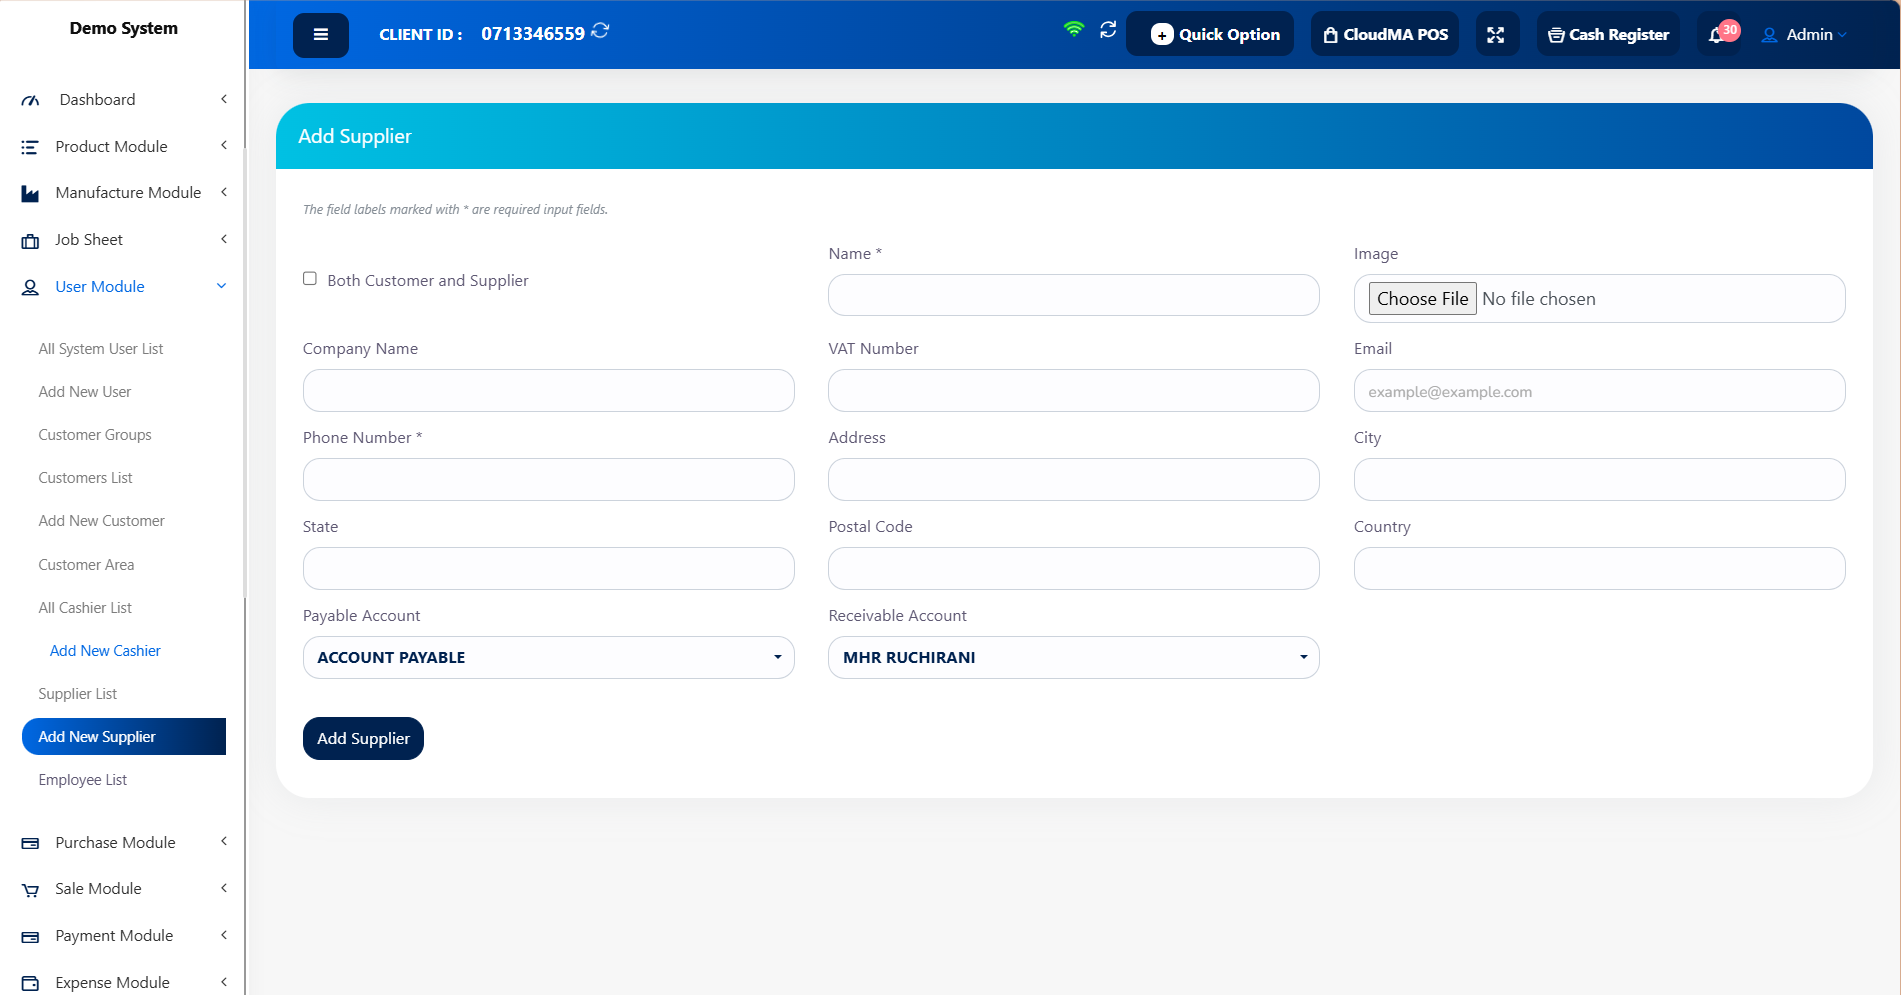This screenshot has height=995, width=1901.
Task: Open notifications bell with 30 badge
Action: (1720, 34)
